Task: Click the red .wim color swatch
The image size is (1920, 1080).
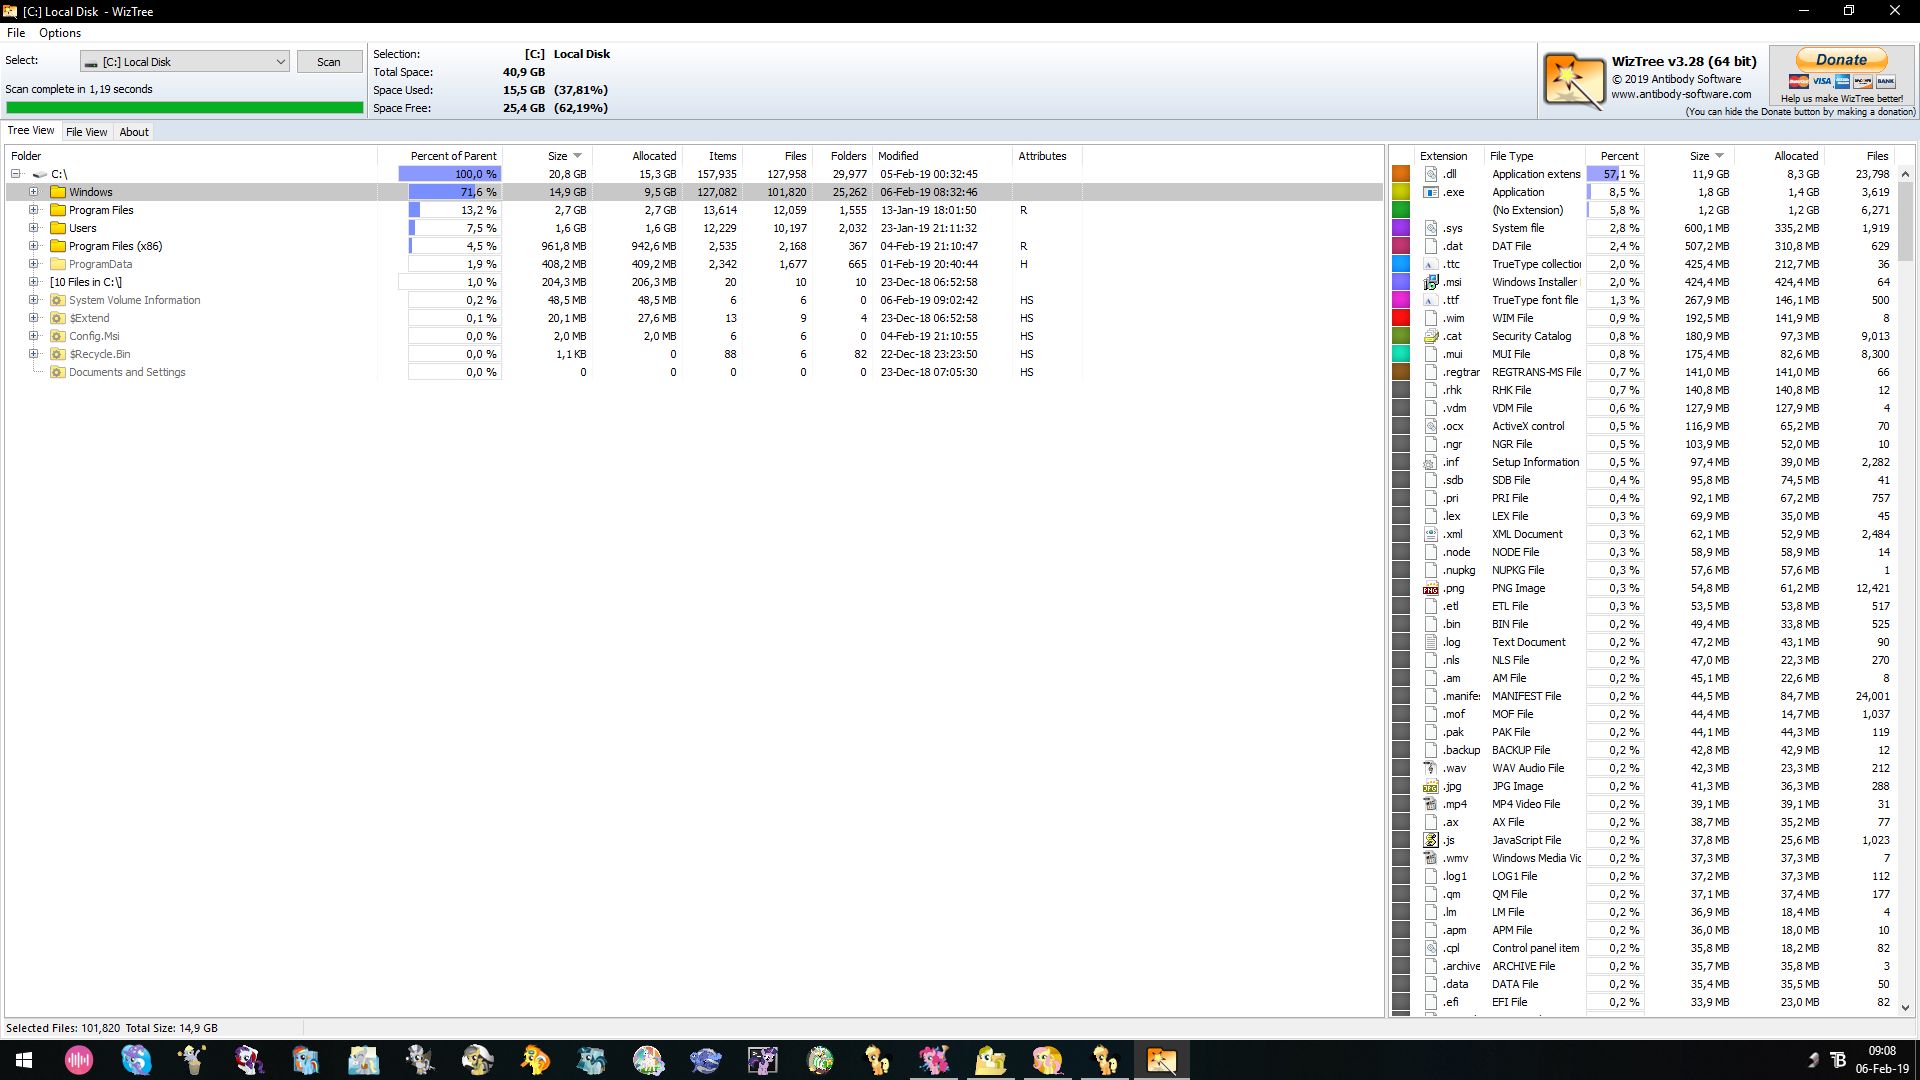Action: point(1401,318)
